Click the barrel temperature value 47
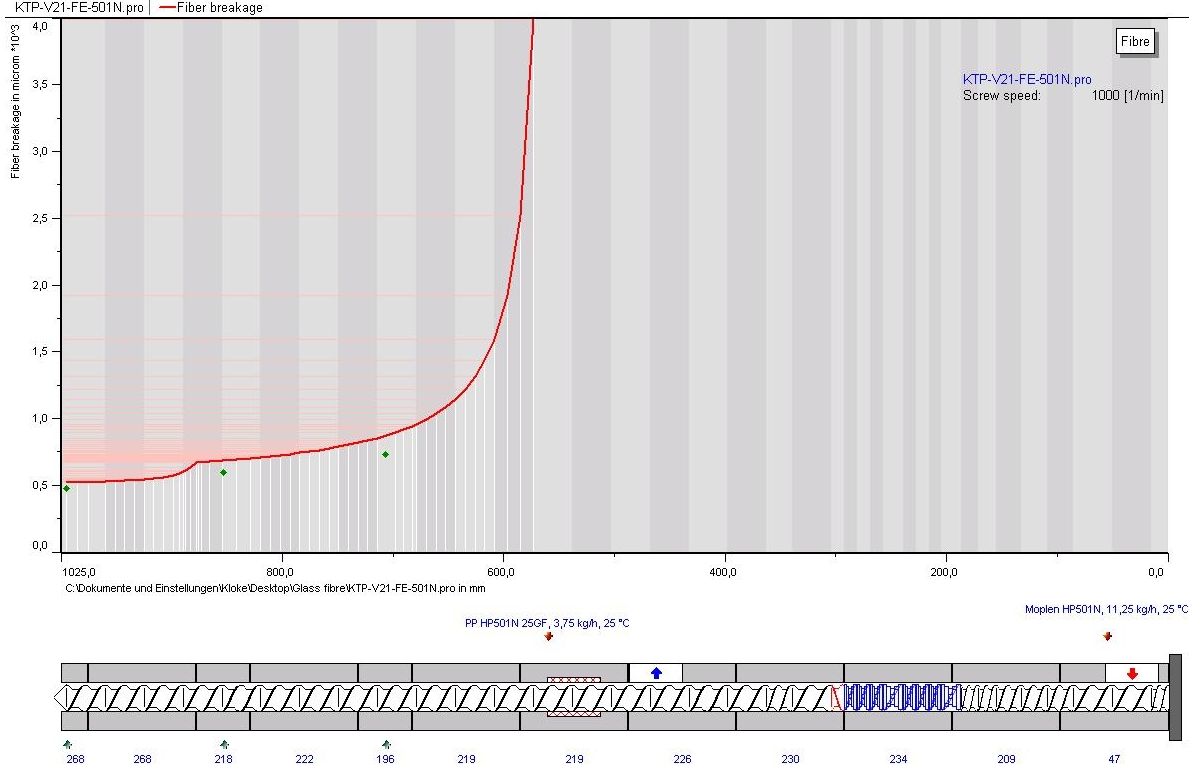The width and height of the screenshot is (1199, 771). 1114,759
